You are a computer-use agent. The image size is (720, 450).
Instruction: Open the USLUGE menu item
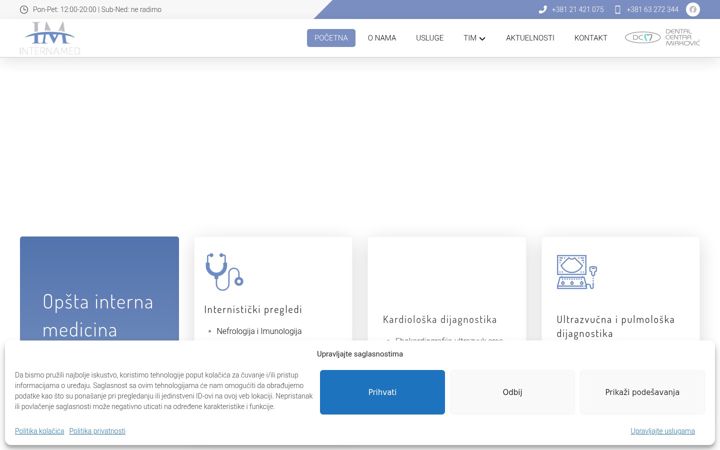click(x=429, y=38)
